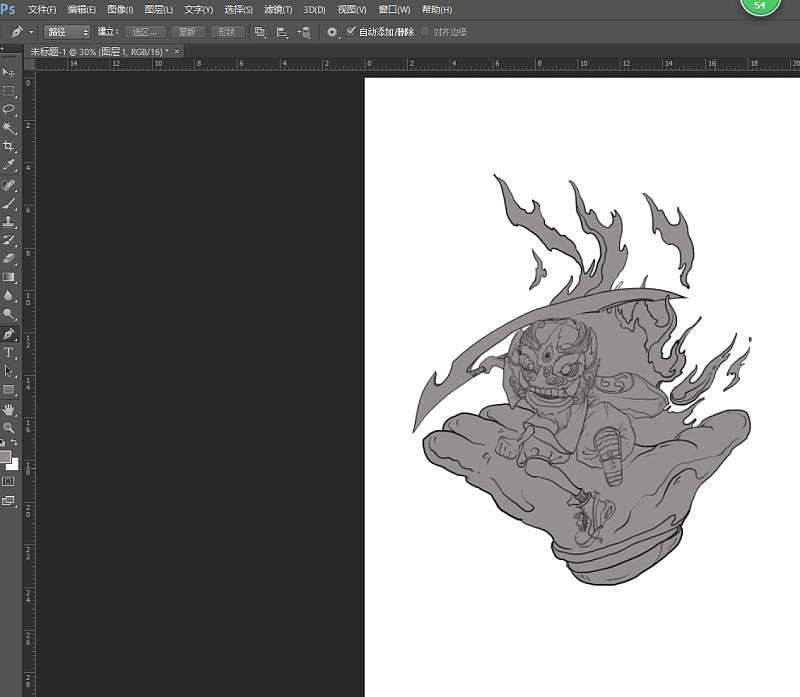Screen dimensions: 800x697
Task: Open path alignment options
Action: tap(282, 32)
